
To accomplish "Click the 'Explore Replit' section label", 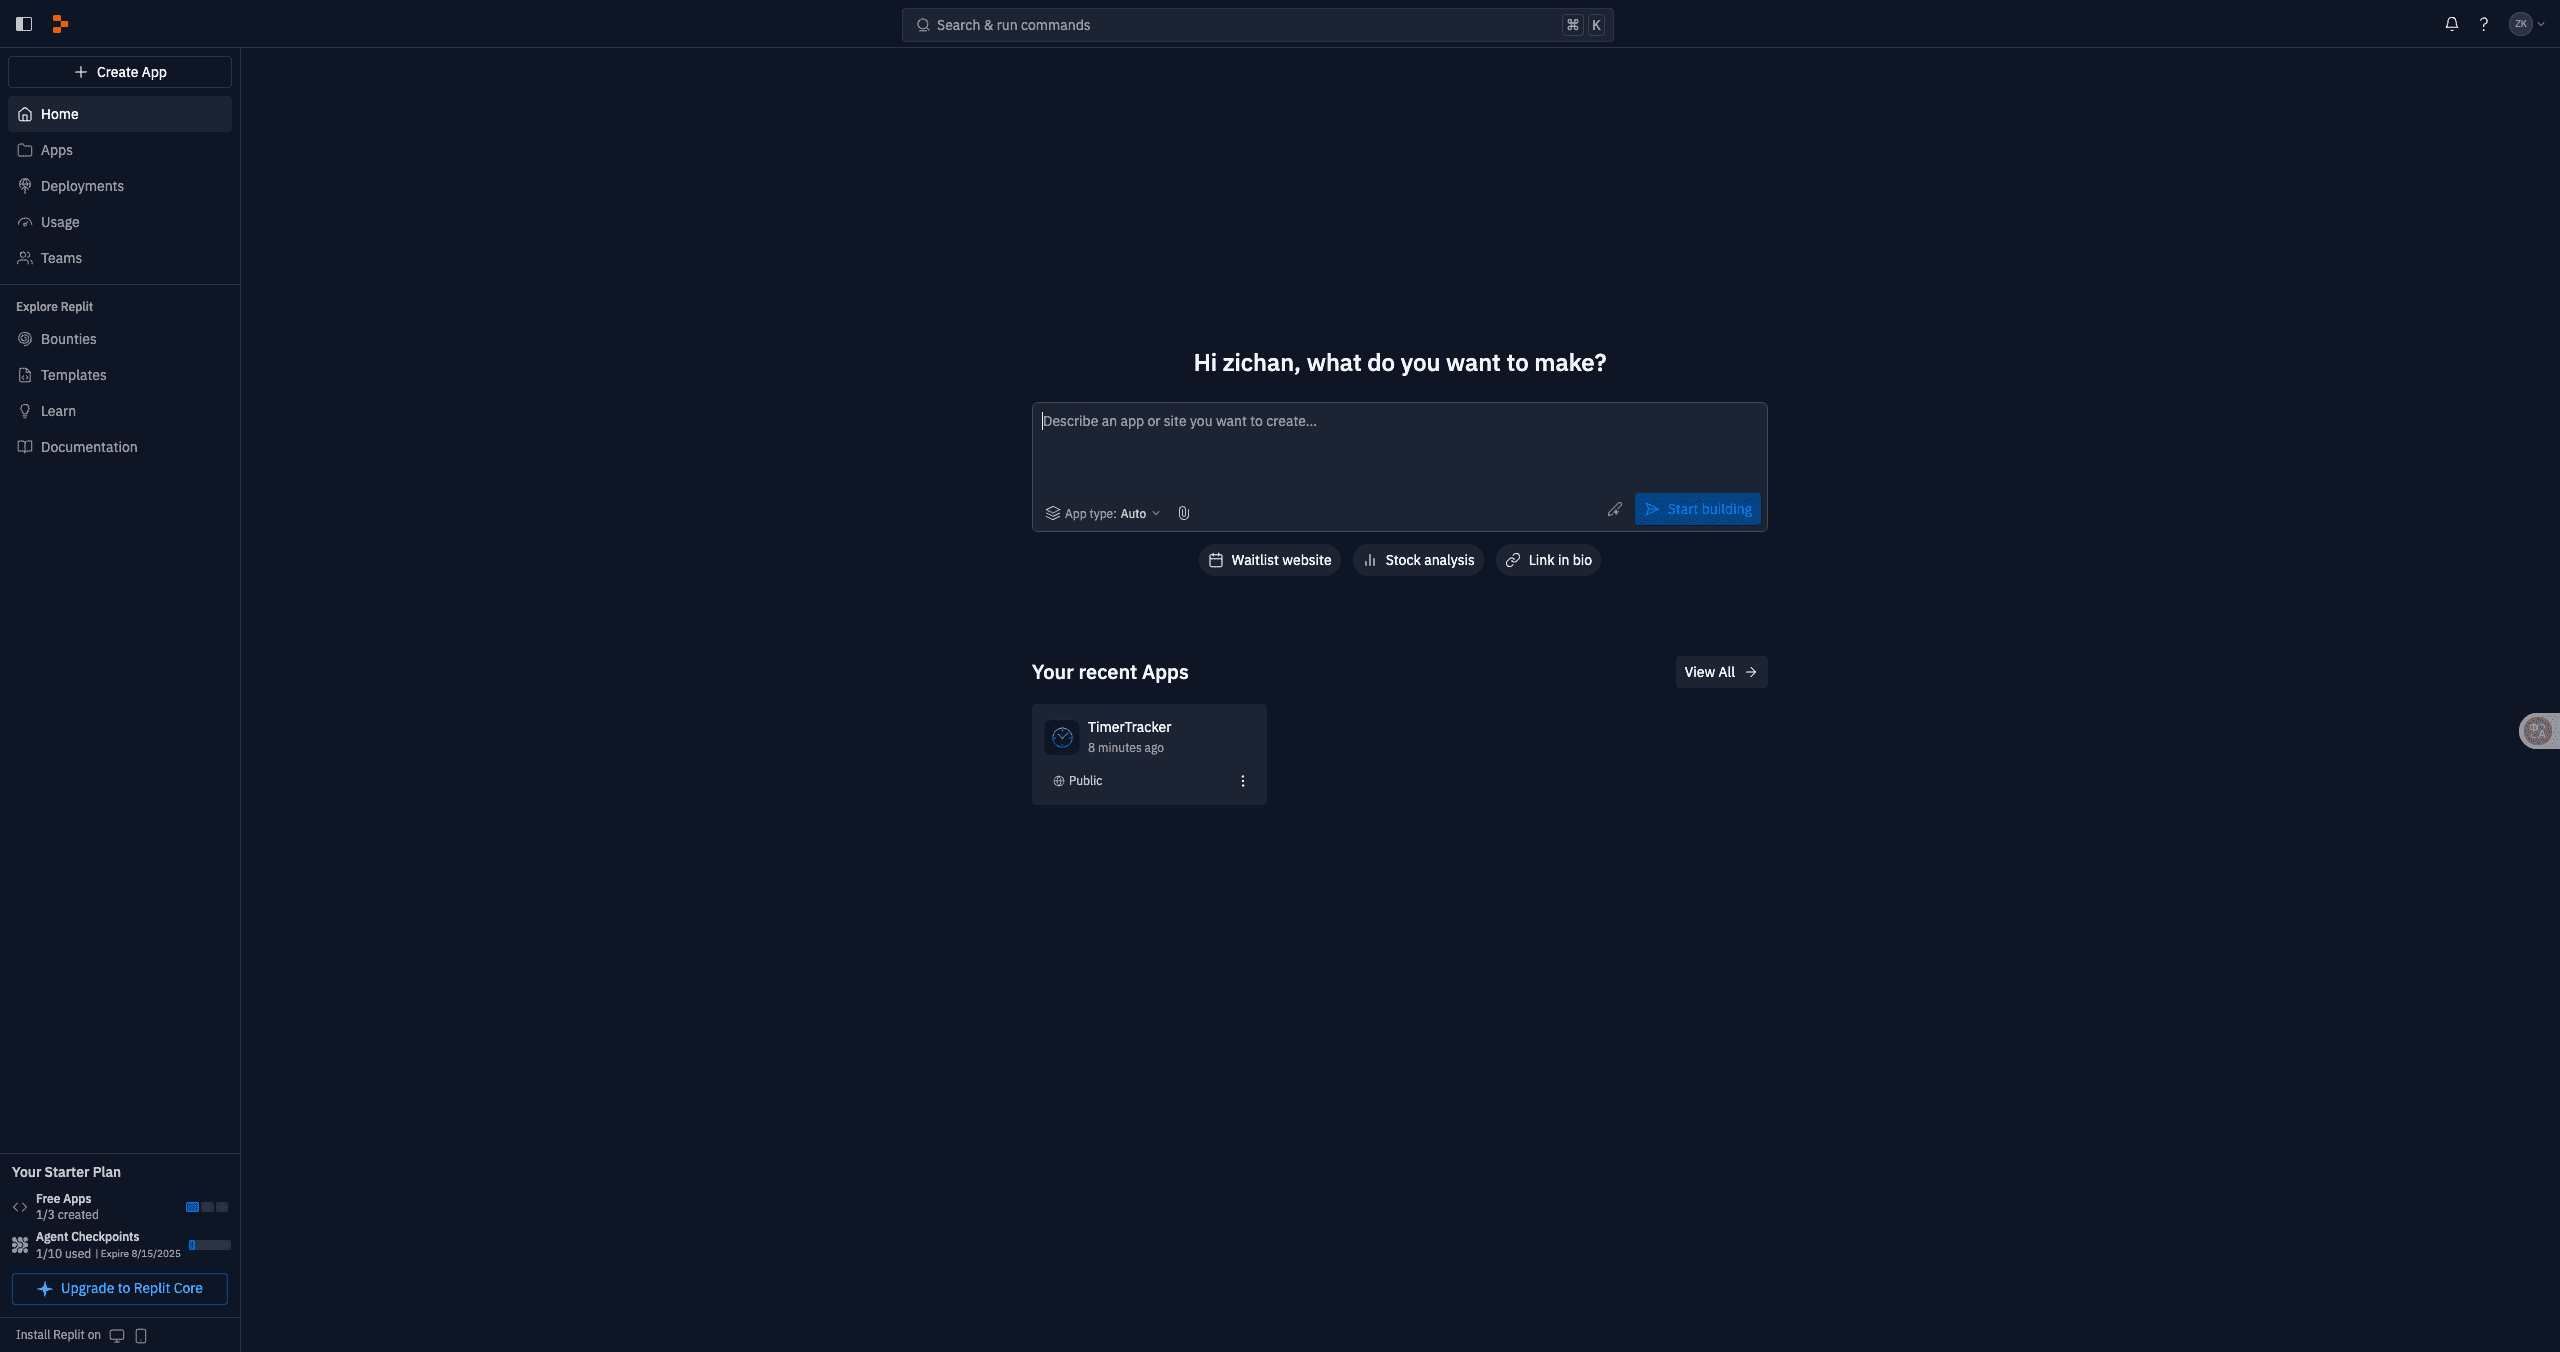I will [x=54, y=307].
